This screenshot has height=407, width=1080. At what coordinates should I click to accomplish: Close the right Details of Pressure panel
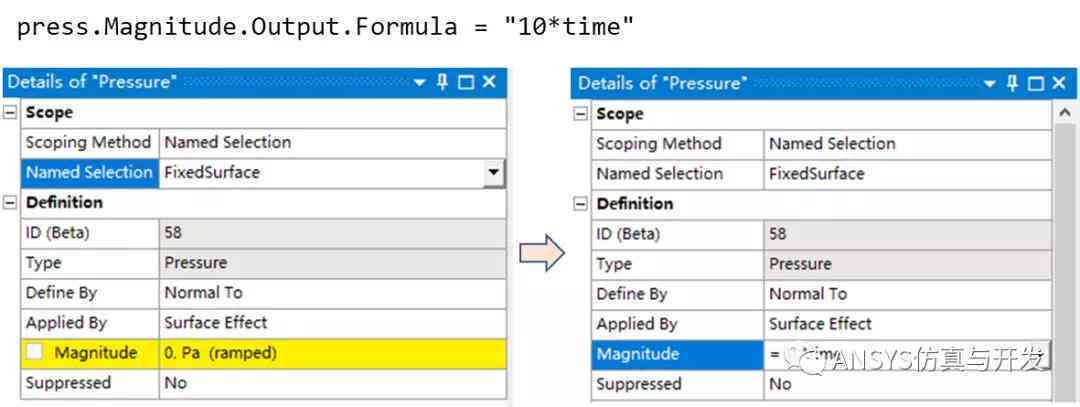tap(1059, 83)
